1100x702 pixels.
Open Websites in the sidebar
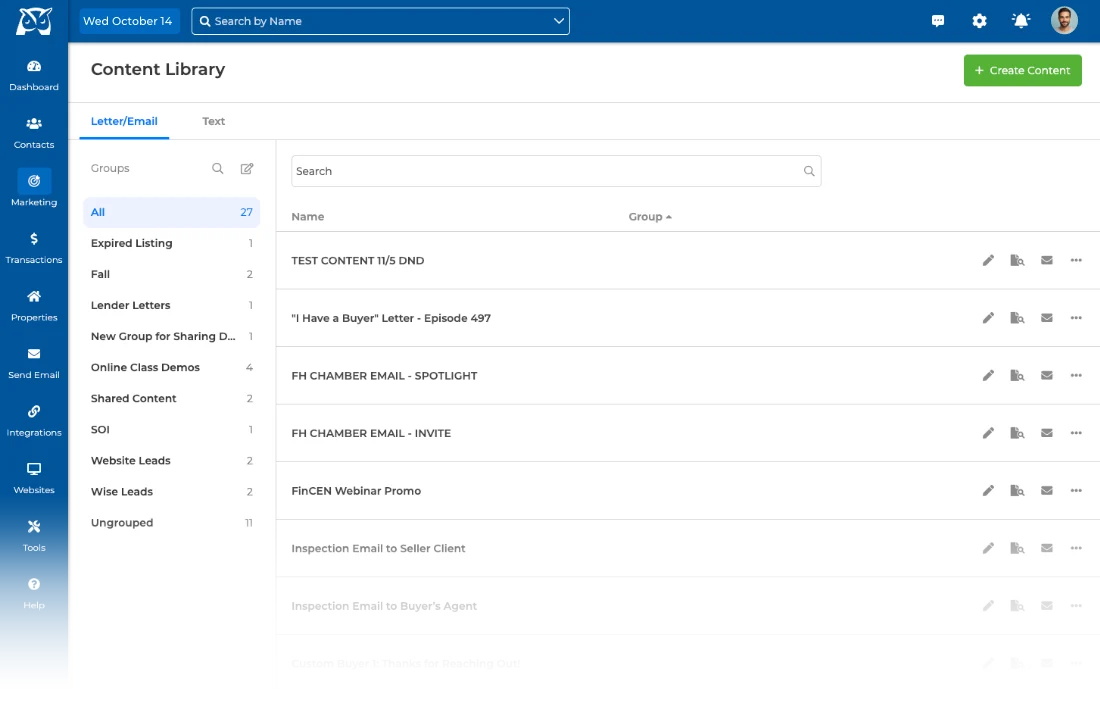tap(34, 478)
